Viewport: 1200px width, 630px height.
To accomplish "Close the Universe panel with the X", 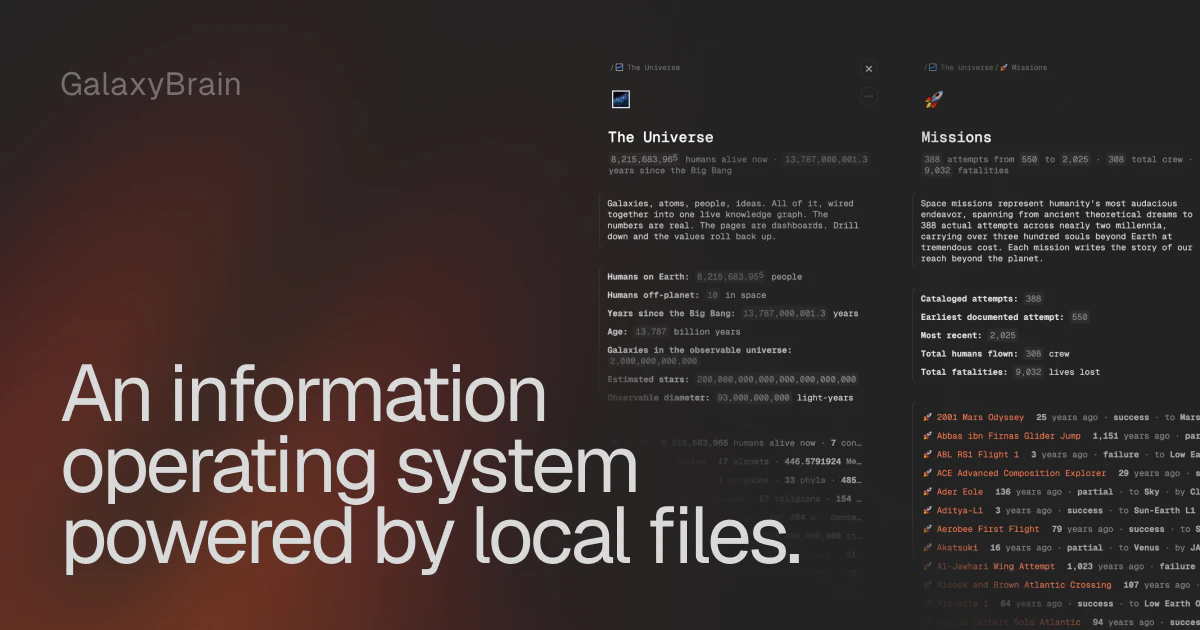I will pyautogui.click(x=868, y=69).
